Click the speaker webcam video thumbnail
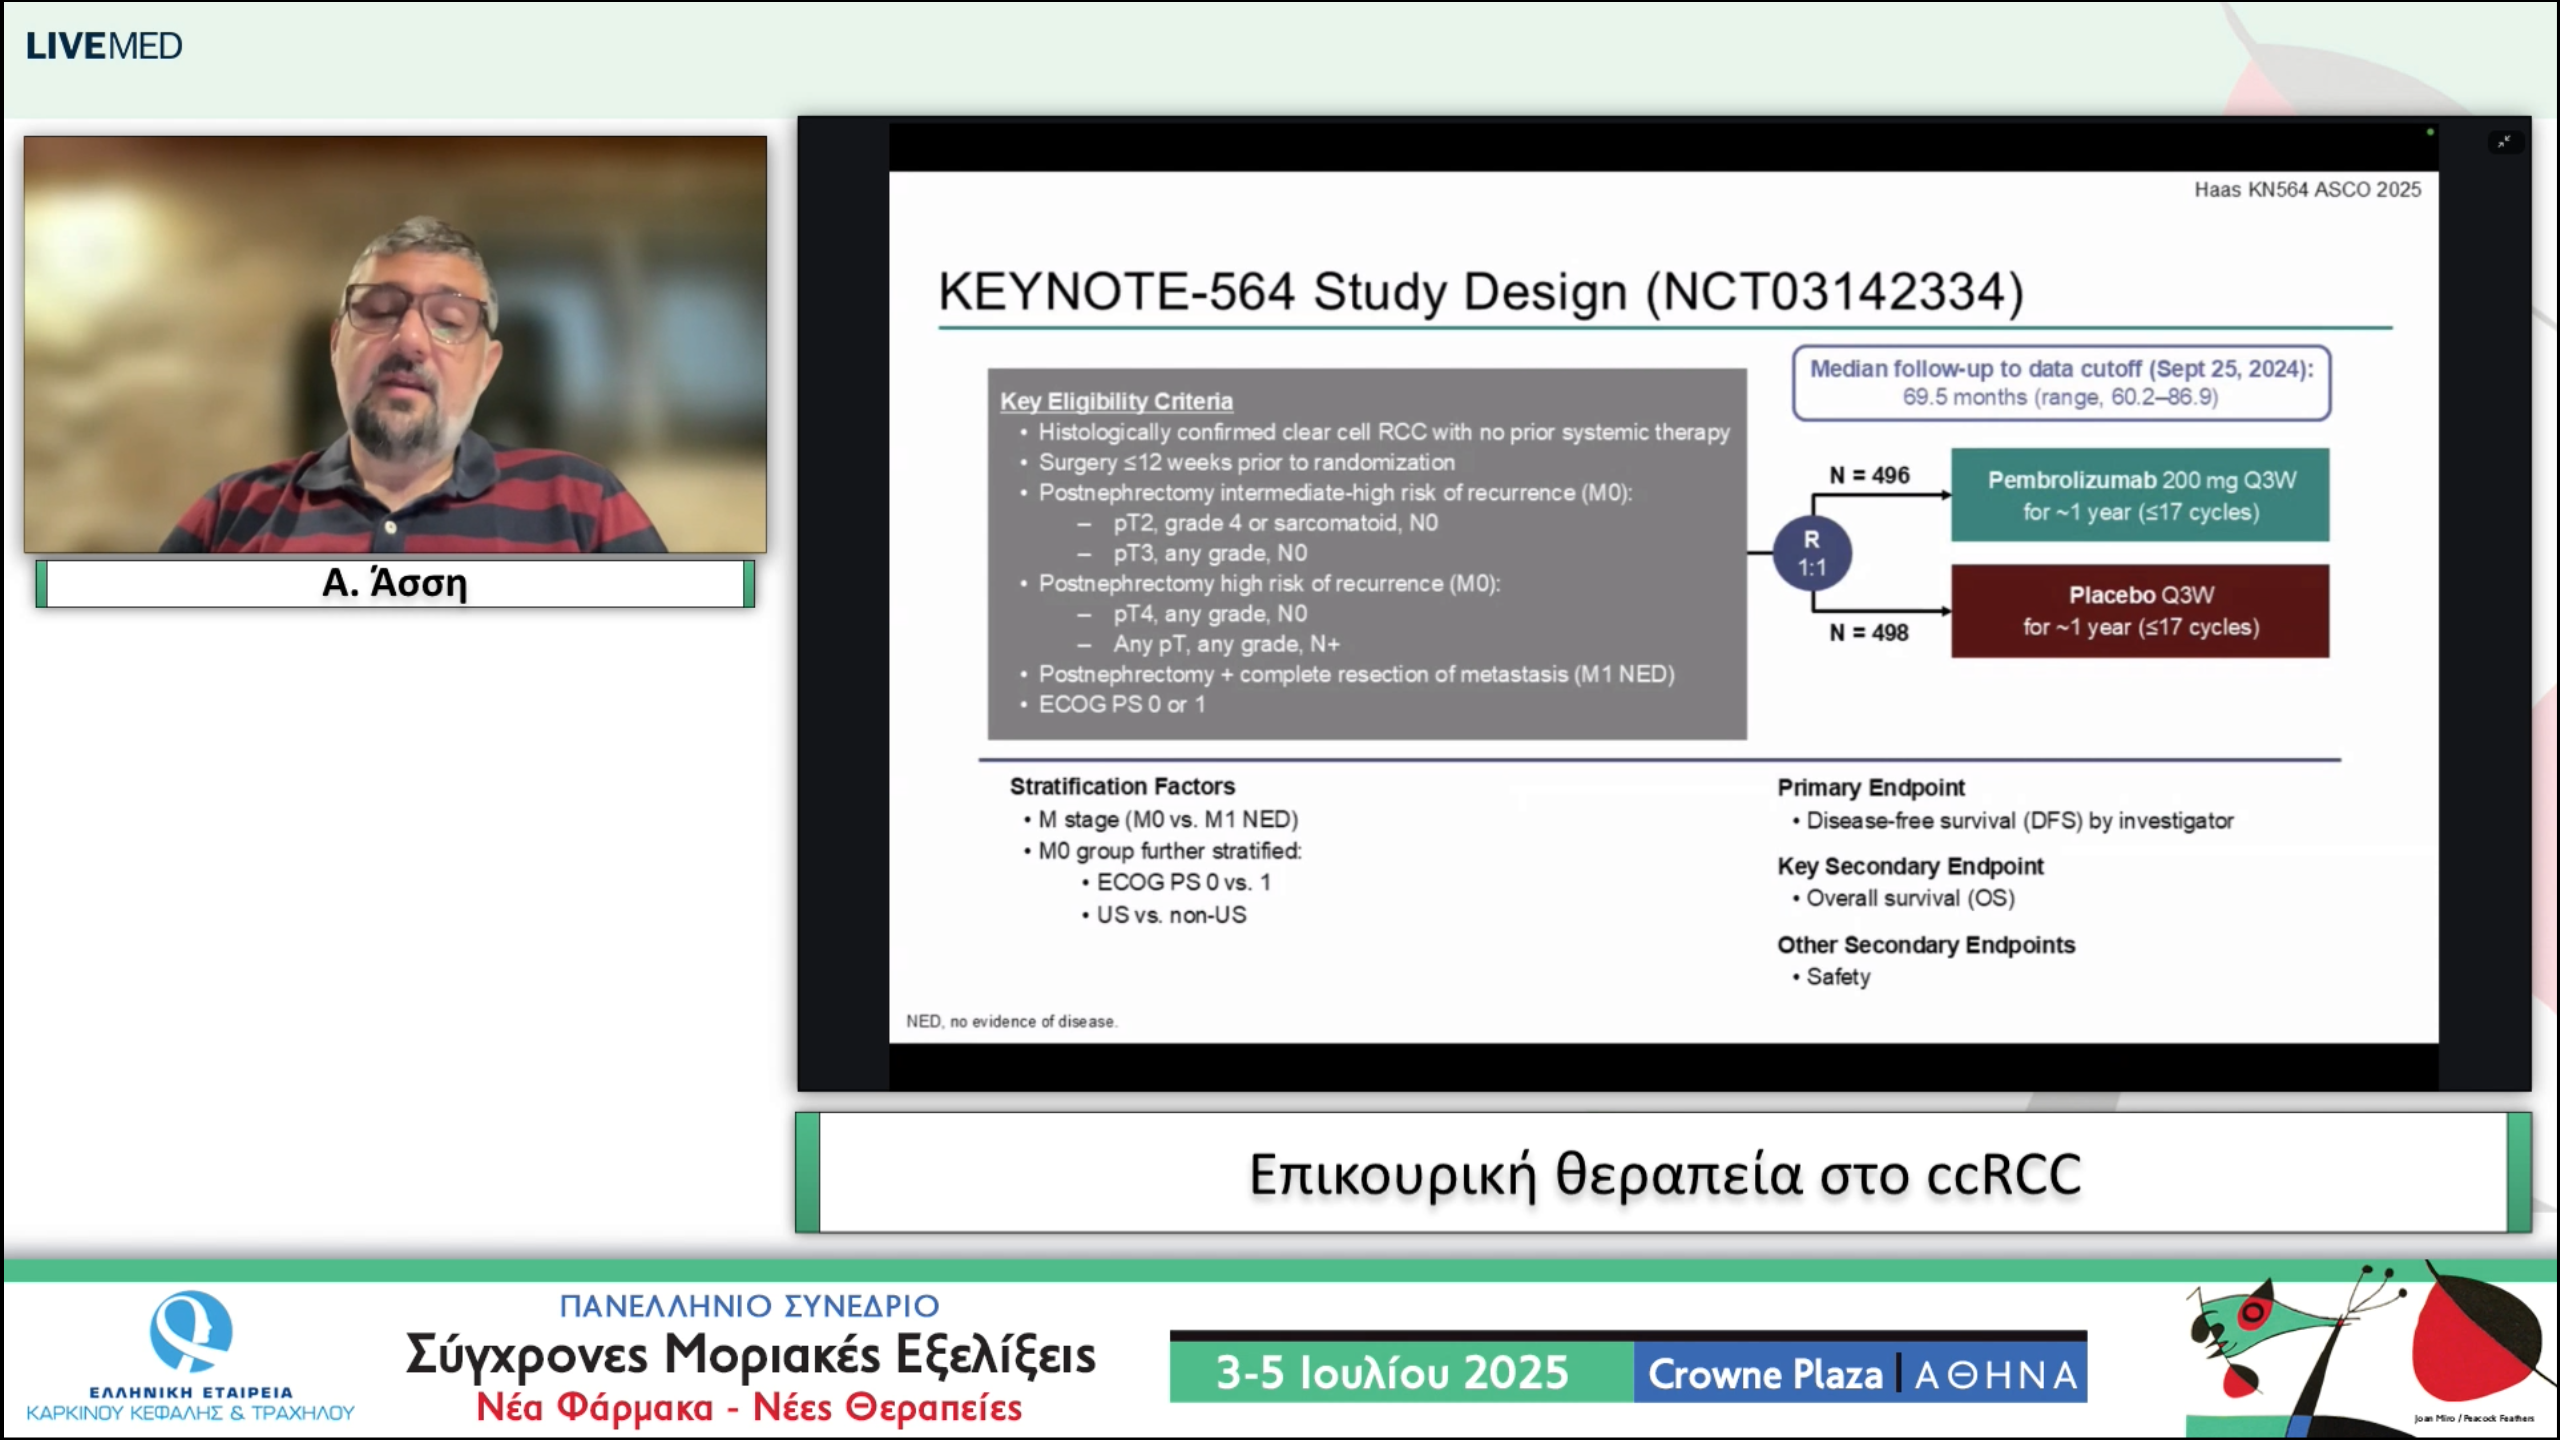The image size is (2560, 1440). (x=395, y=345)
